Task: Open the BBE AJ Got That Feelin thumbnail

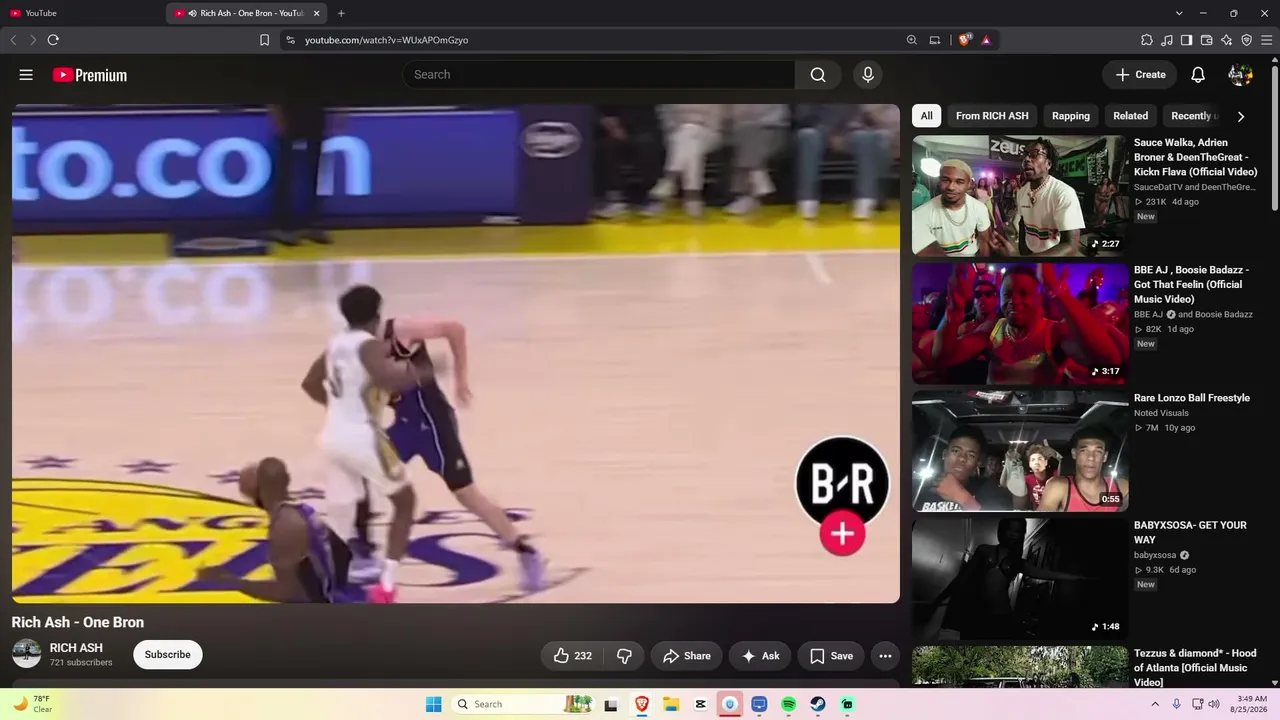Action: pos(1020,324)
